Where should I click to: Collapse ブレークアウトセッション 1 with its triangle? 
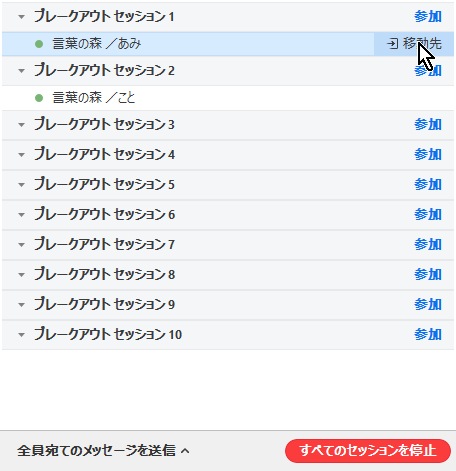click(x=22, y=17)
